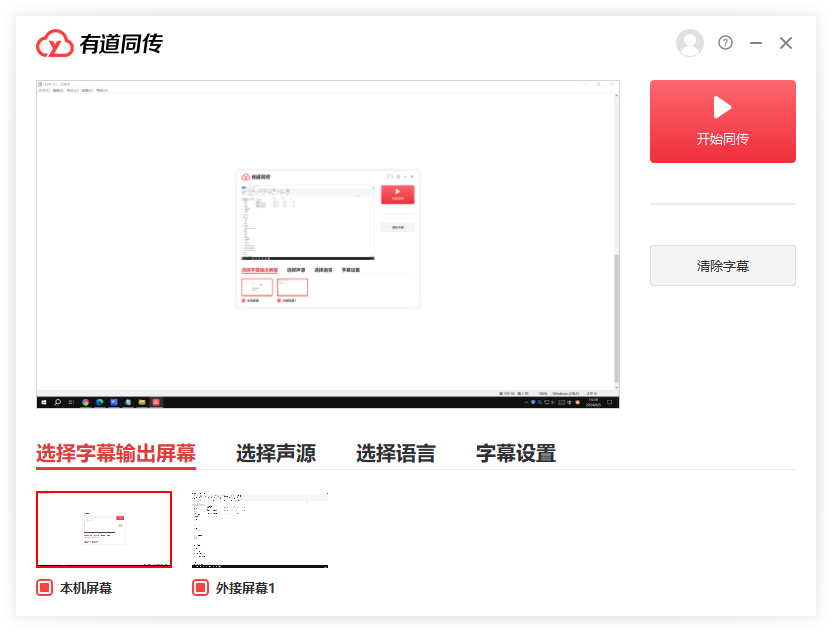
Task: Click the 清除字幕 button
Action: pyautogui.click(x=723, y=265)
